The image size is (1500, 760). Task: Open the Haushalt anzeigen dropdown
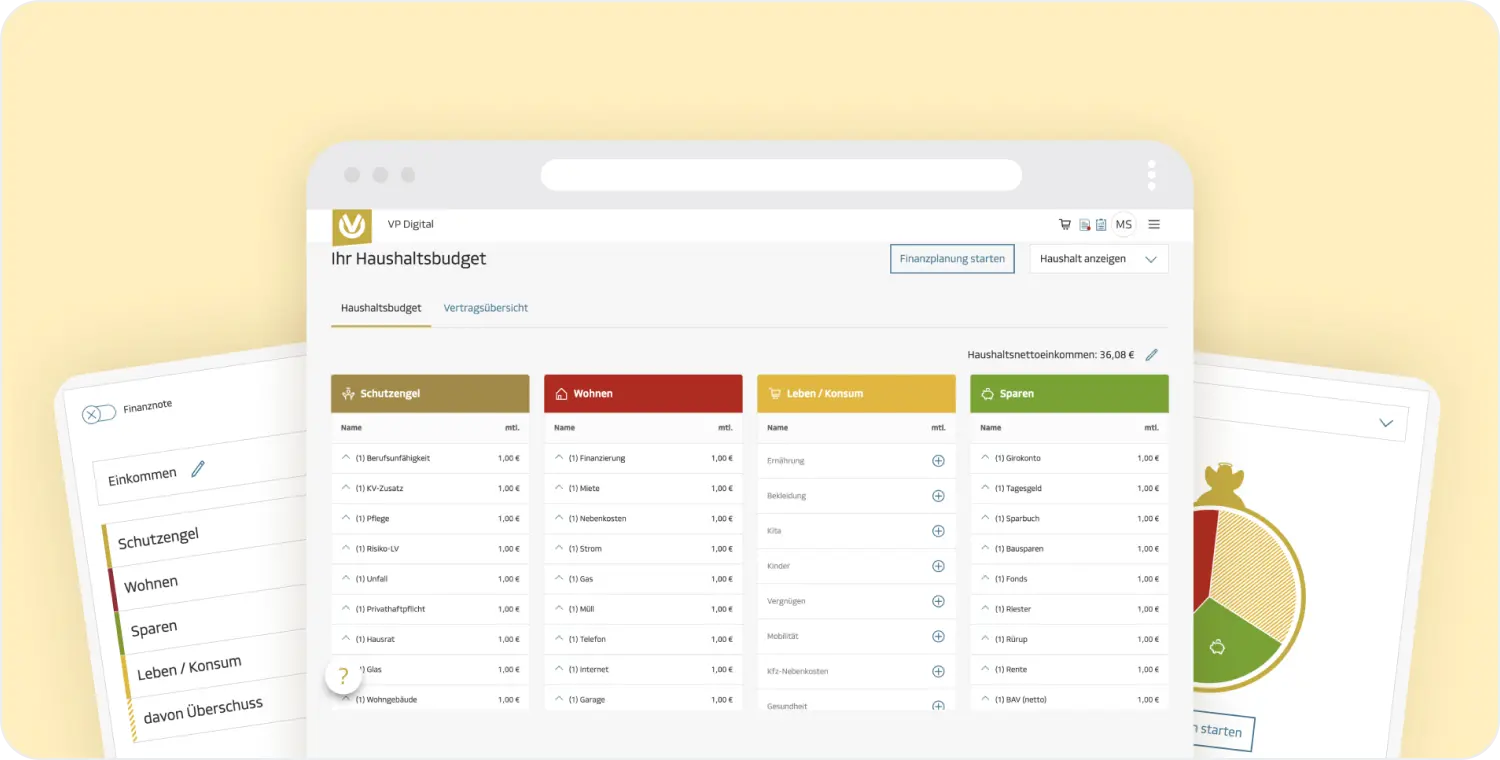1098,259
